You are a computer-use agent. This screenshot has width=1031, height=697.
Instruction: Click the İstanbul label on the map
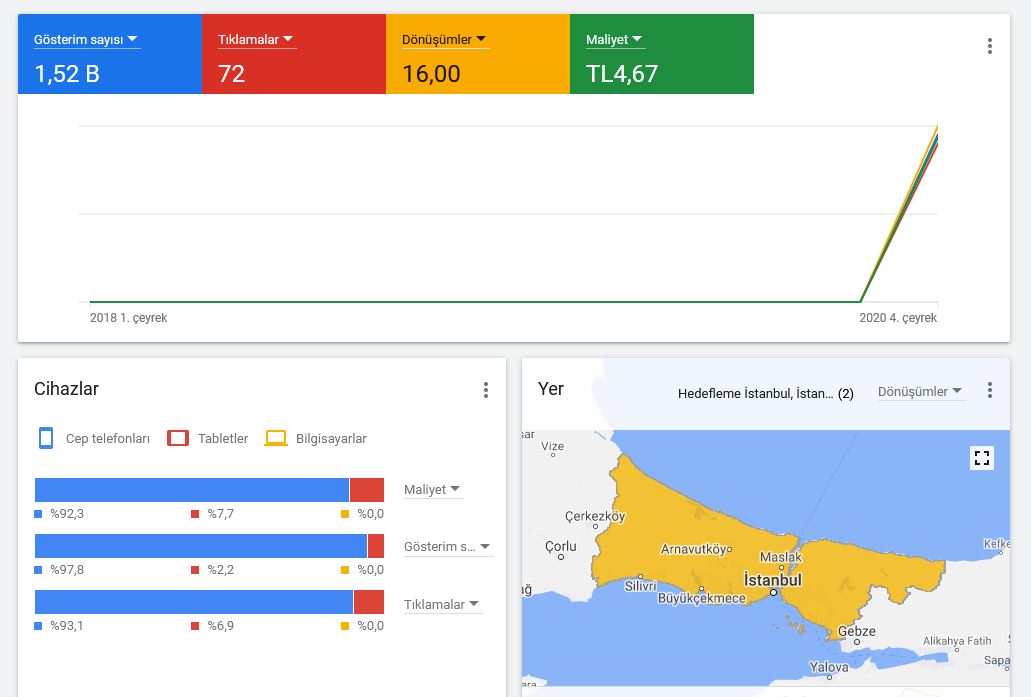tap(773, 580)
